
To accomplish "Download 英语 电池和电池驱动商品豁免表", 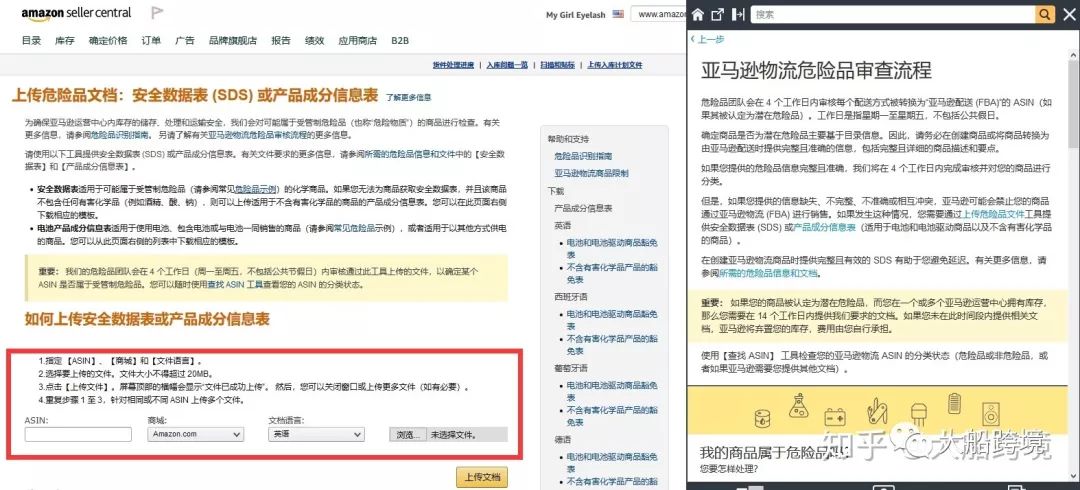I will point(612,248).
